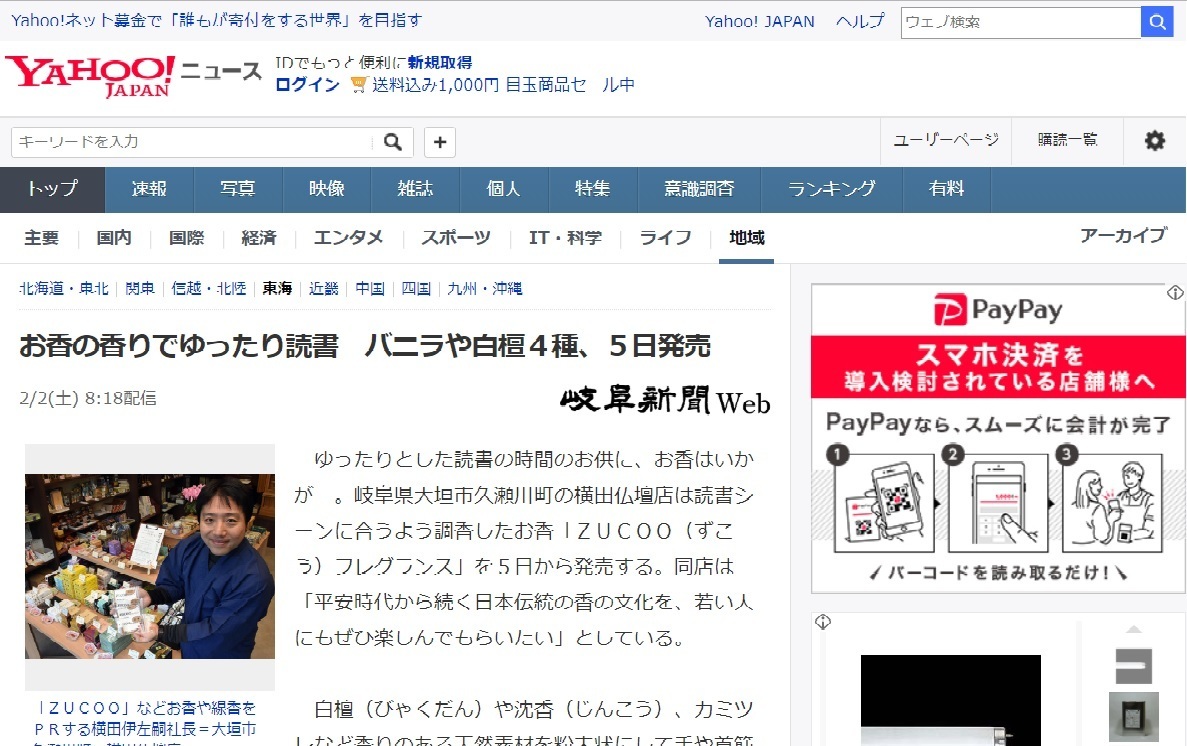Image resolution: width=1187 pixels, height=746 pixels.
Task: Select the エンタメ news category
Action: [347, 238]
